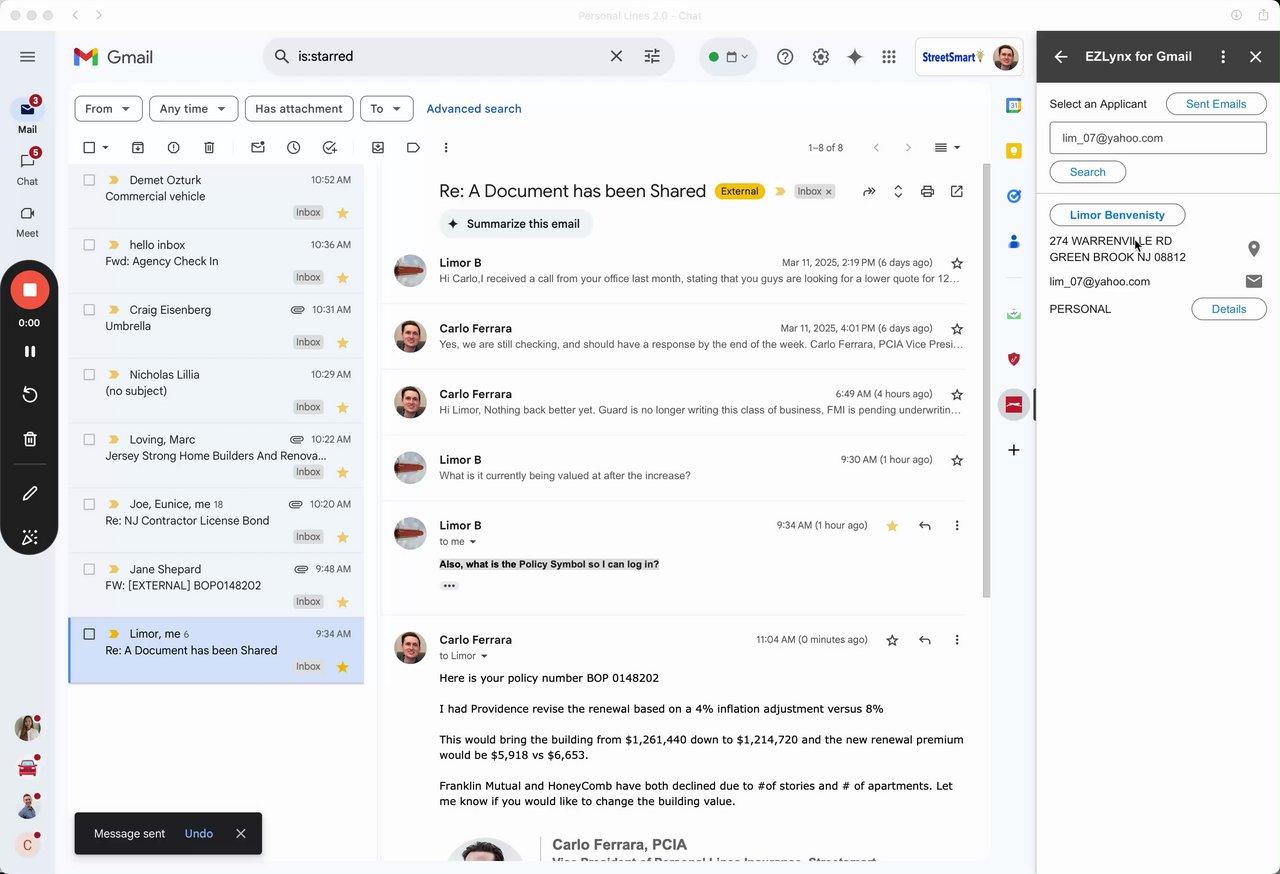Open Google apps grid
The height and width of the screenshot is (874, 1280).
(889, 57)
